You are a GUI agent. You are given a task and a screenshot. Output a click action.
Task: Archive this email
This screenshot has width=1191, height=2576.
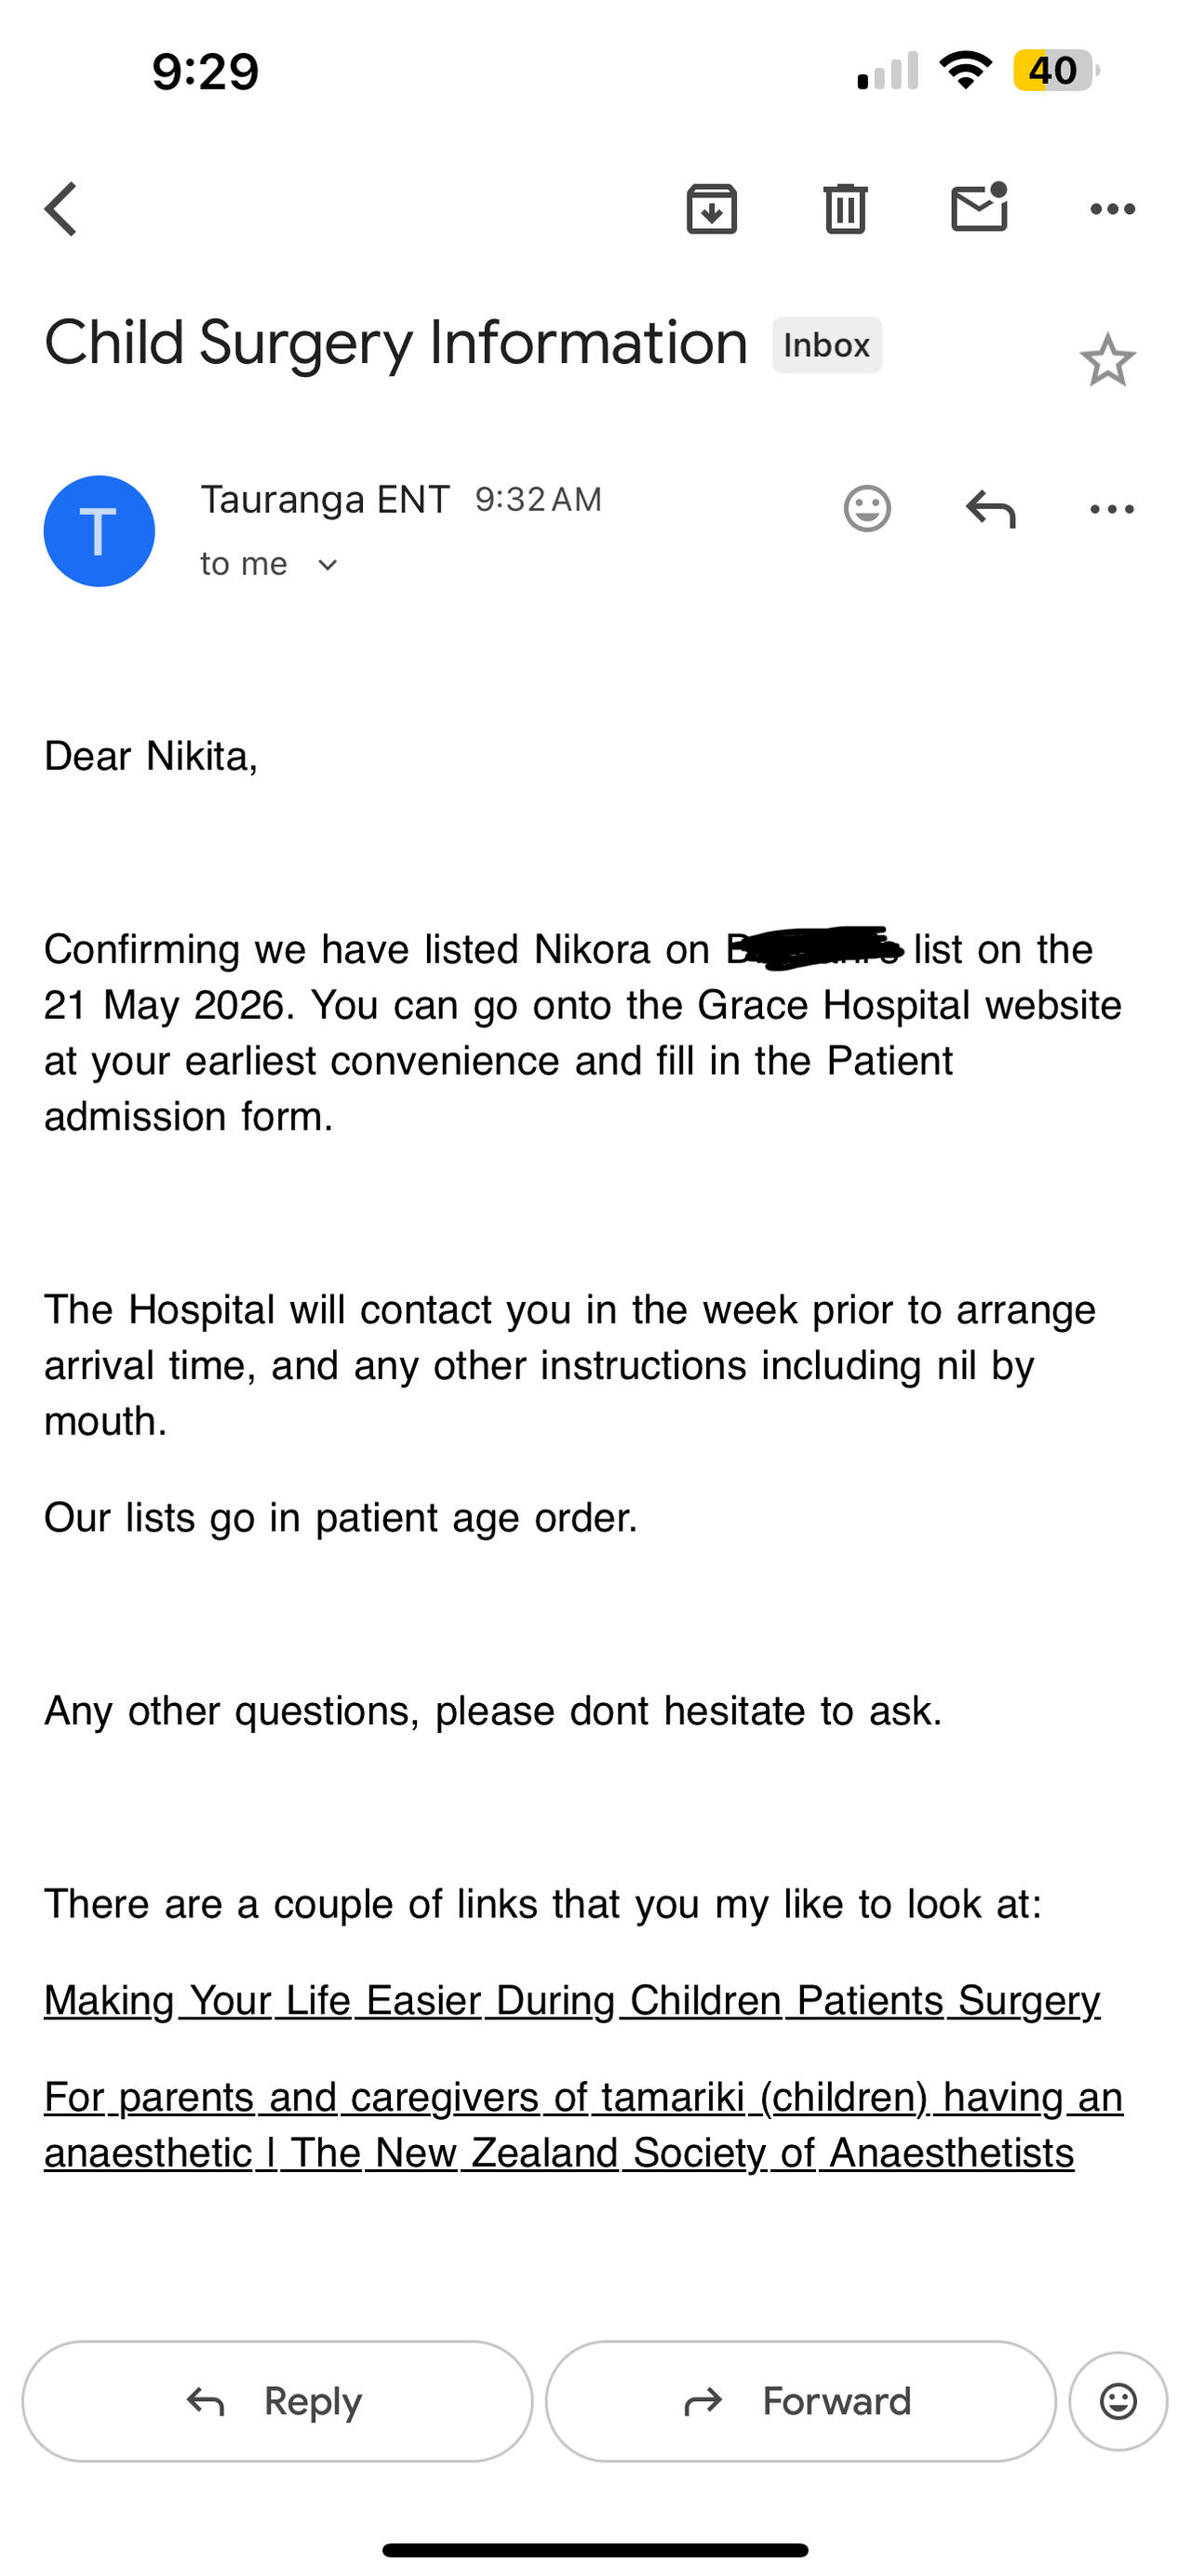[x=711, y=209]
